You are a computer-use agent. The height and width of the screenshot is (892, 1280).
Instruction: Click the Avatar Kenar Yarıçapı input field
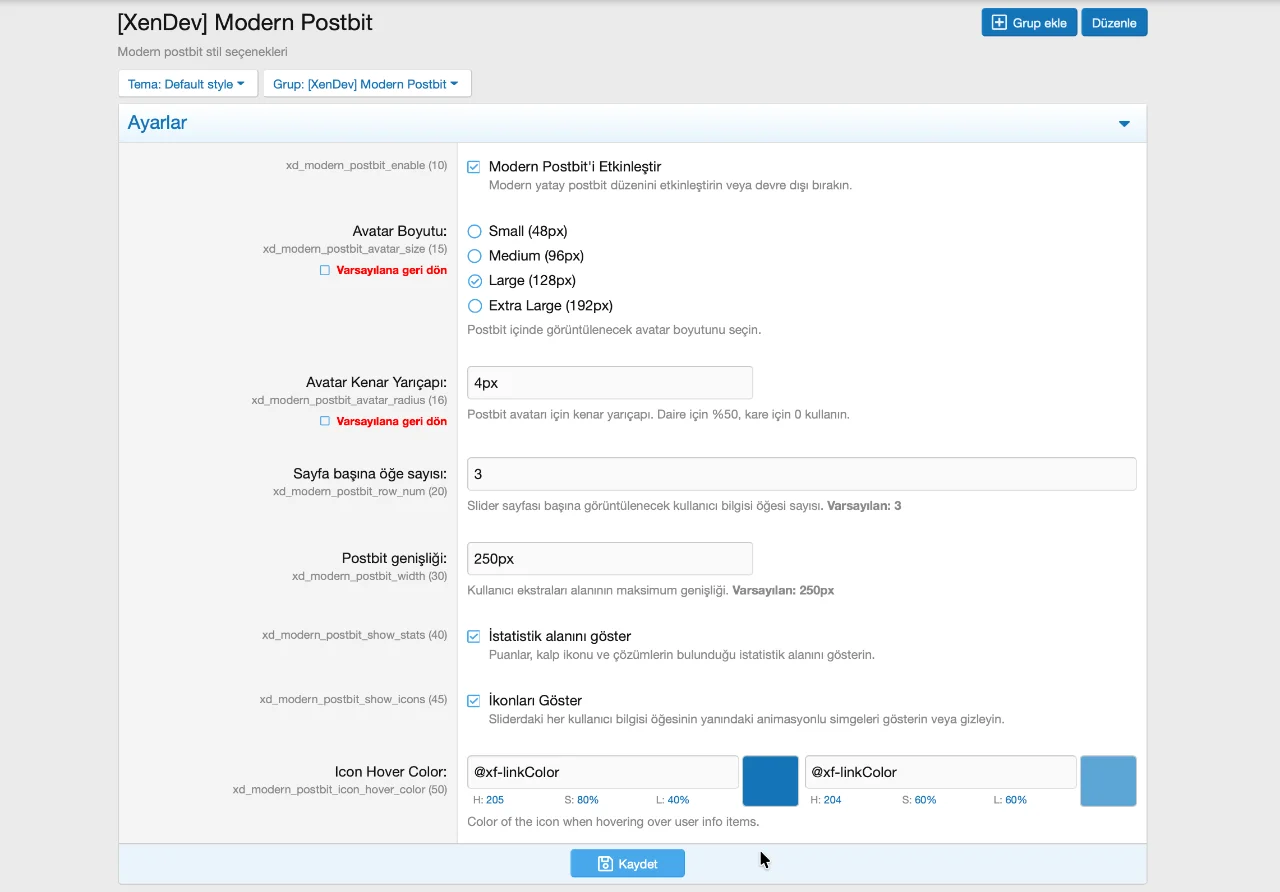(x=609, y=383)
